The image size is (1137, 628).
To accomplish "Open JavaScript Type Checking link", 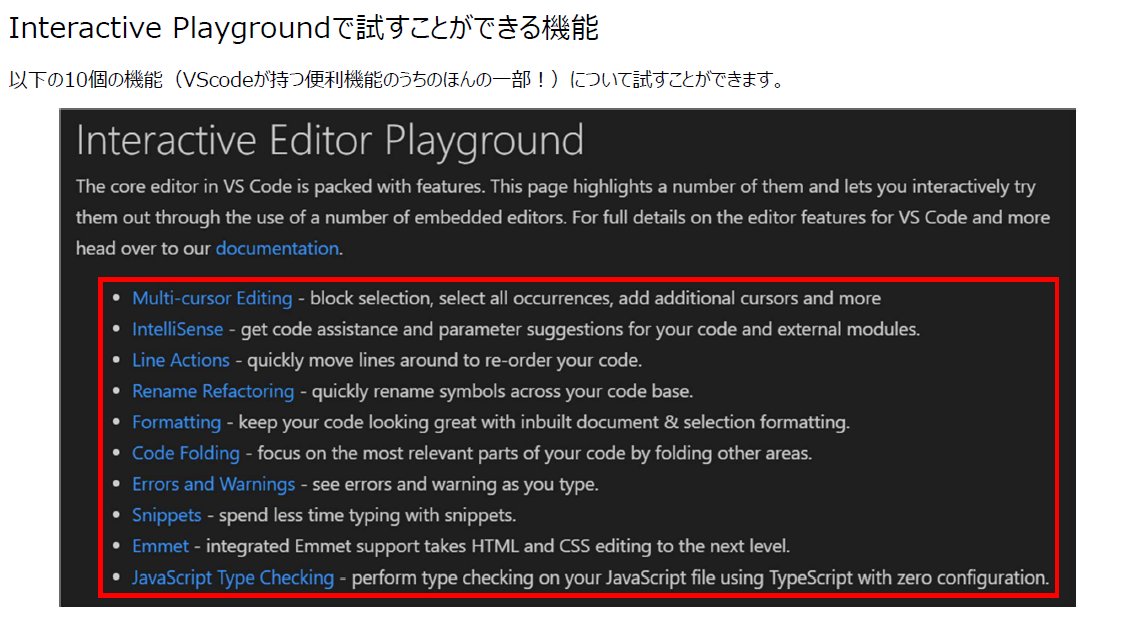I will pyautogui.click(x=233, y=578).
